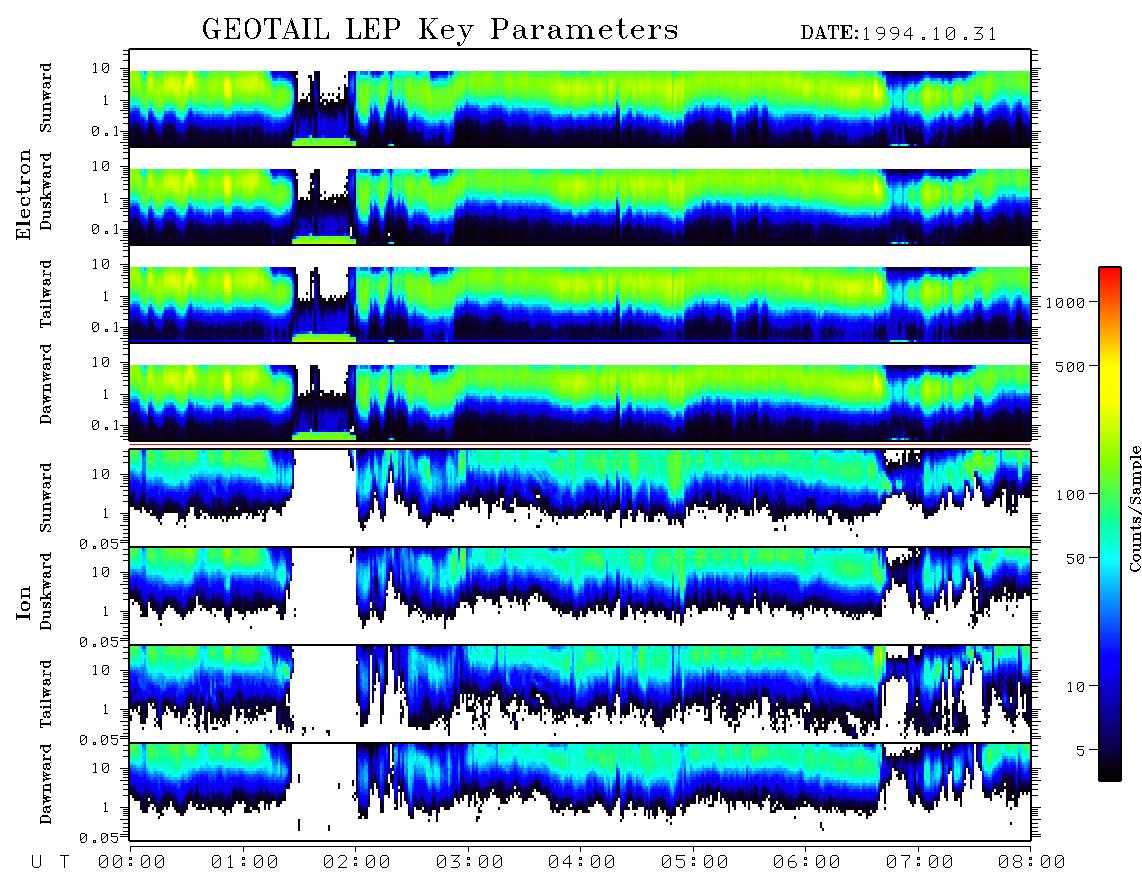The height and width of the screenshot is (880, 1142).
Task: Select the "0.05" tick of Ion Dawnward panel
Action: (99, 838)
